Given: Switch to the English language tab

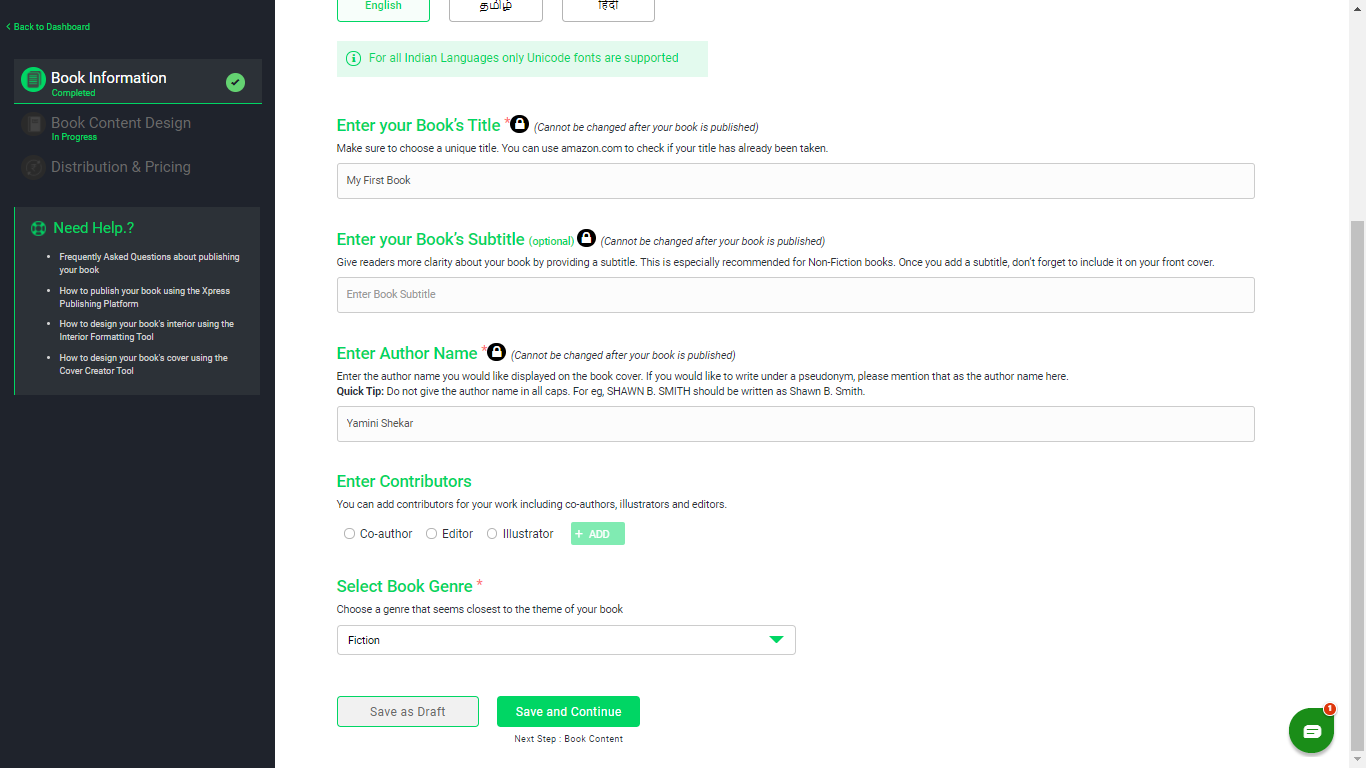Looking at the screenshot, I should coord(383,8).
